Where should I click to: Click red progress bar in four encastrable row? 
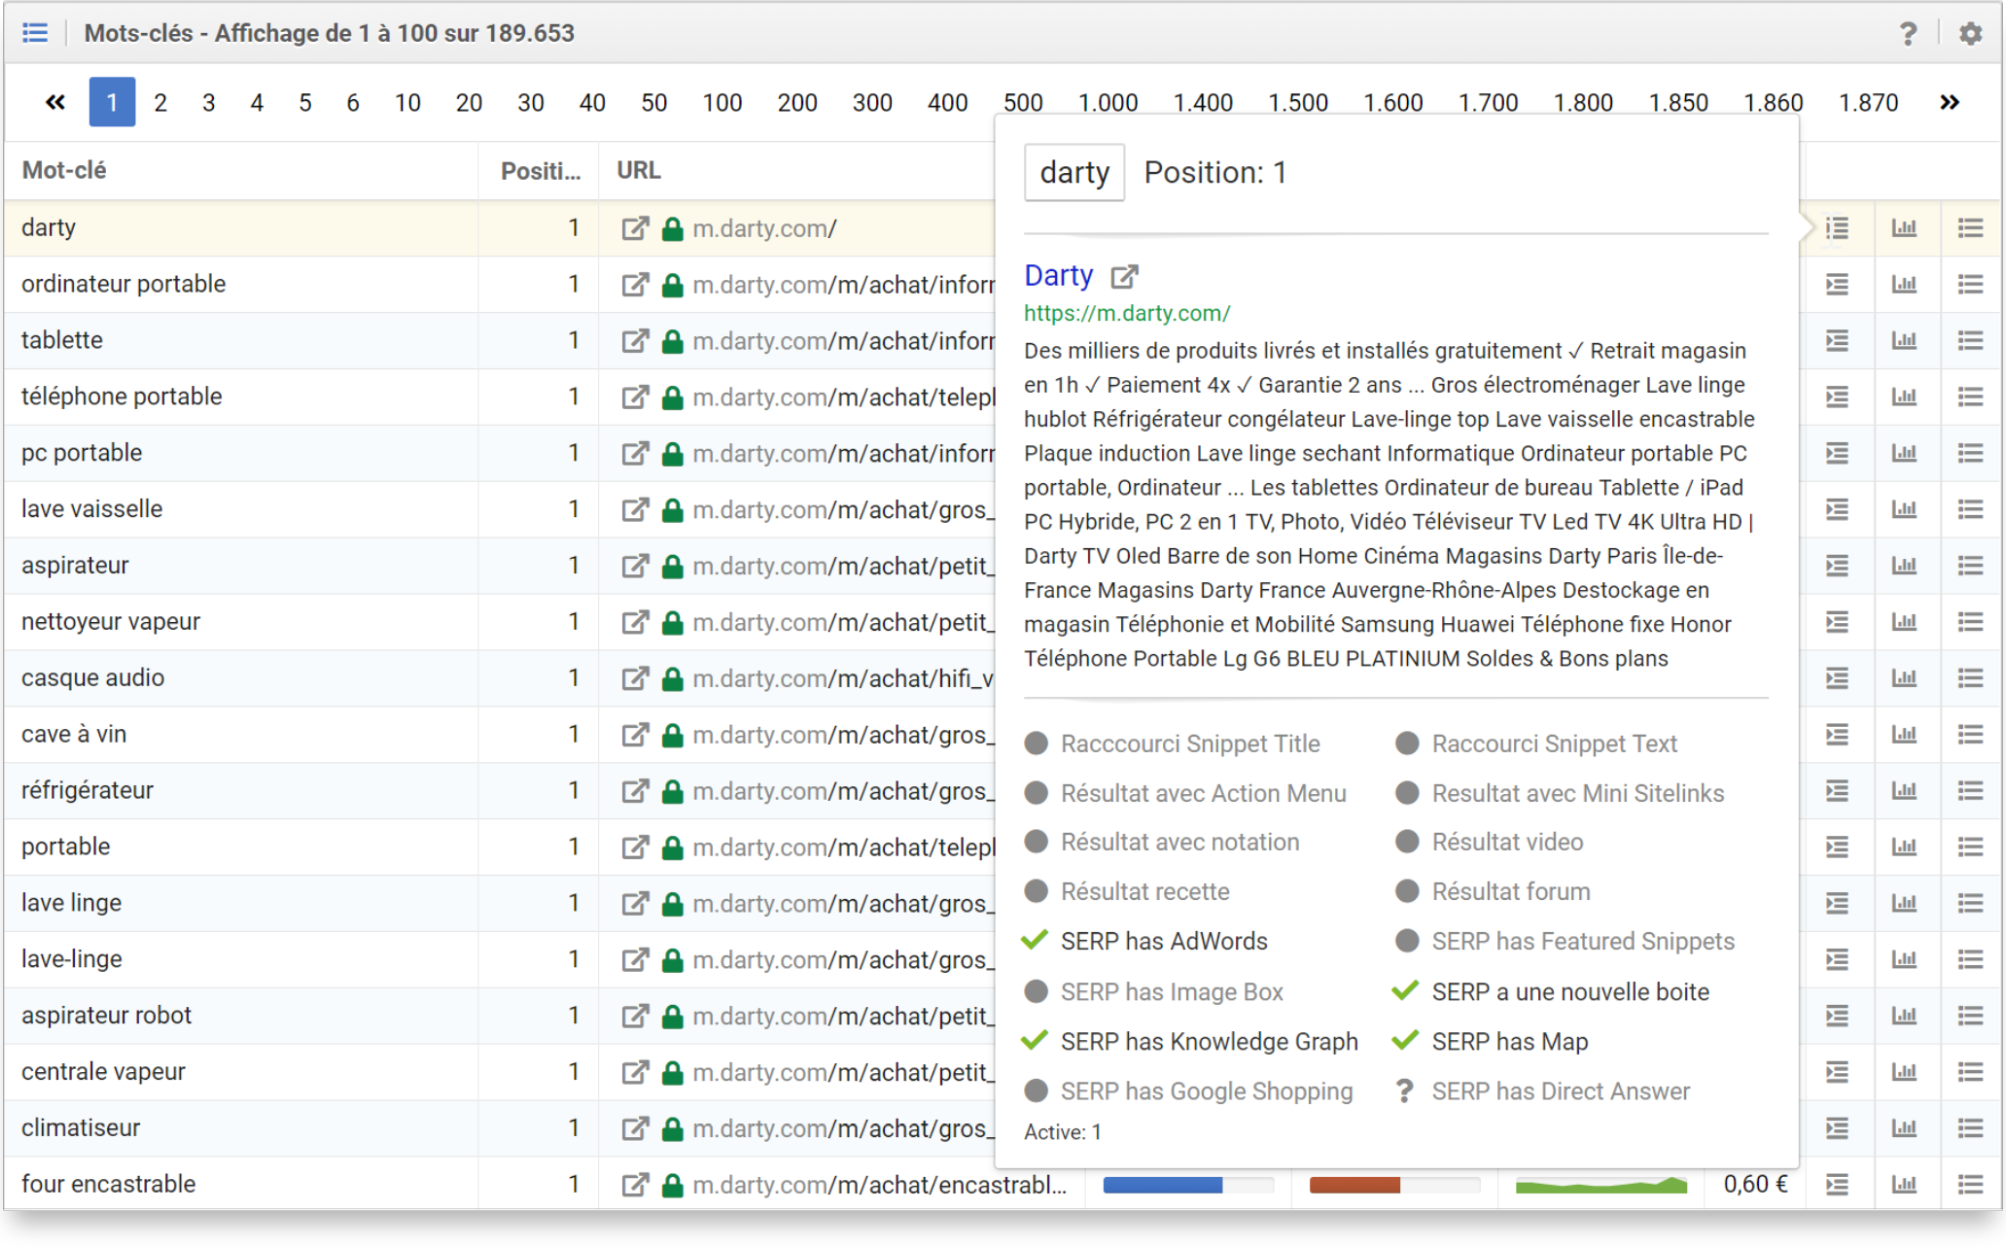click(1394, 1185)
